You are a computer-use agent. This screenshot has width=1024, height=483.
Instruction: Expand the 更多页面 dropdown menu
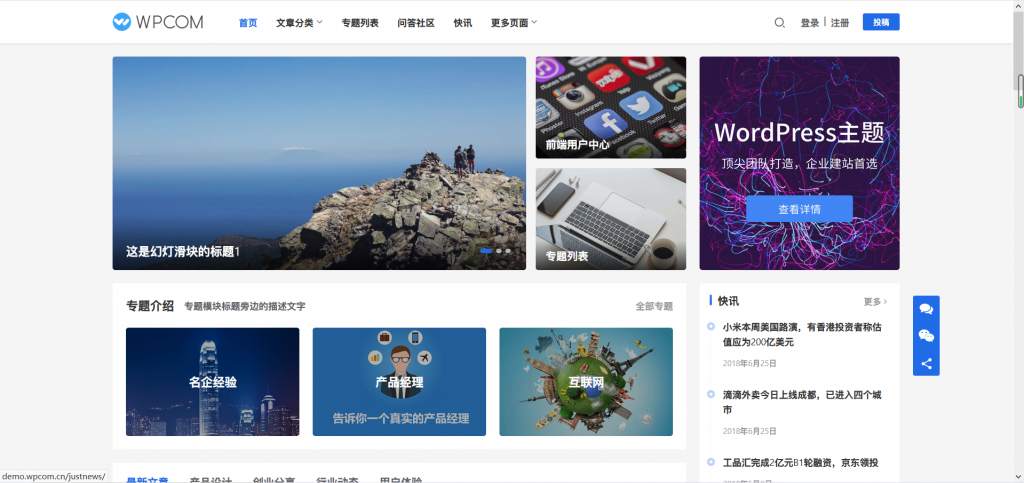tap(514, 23)
